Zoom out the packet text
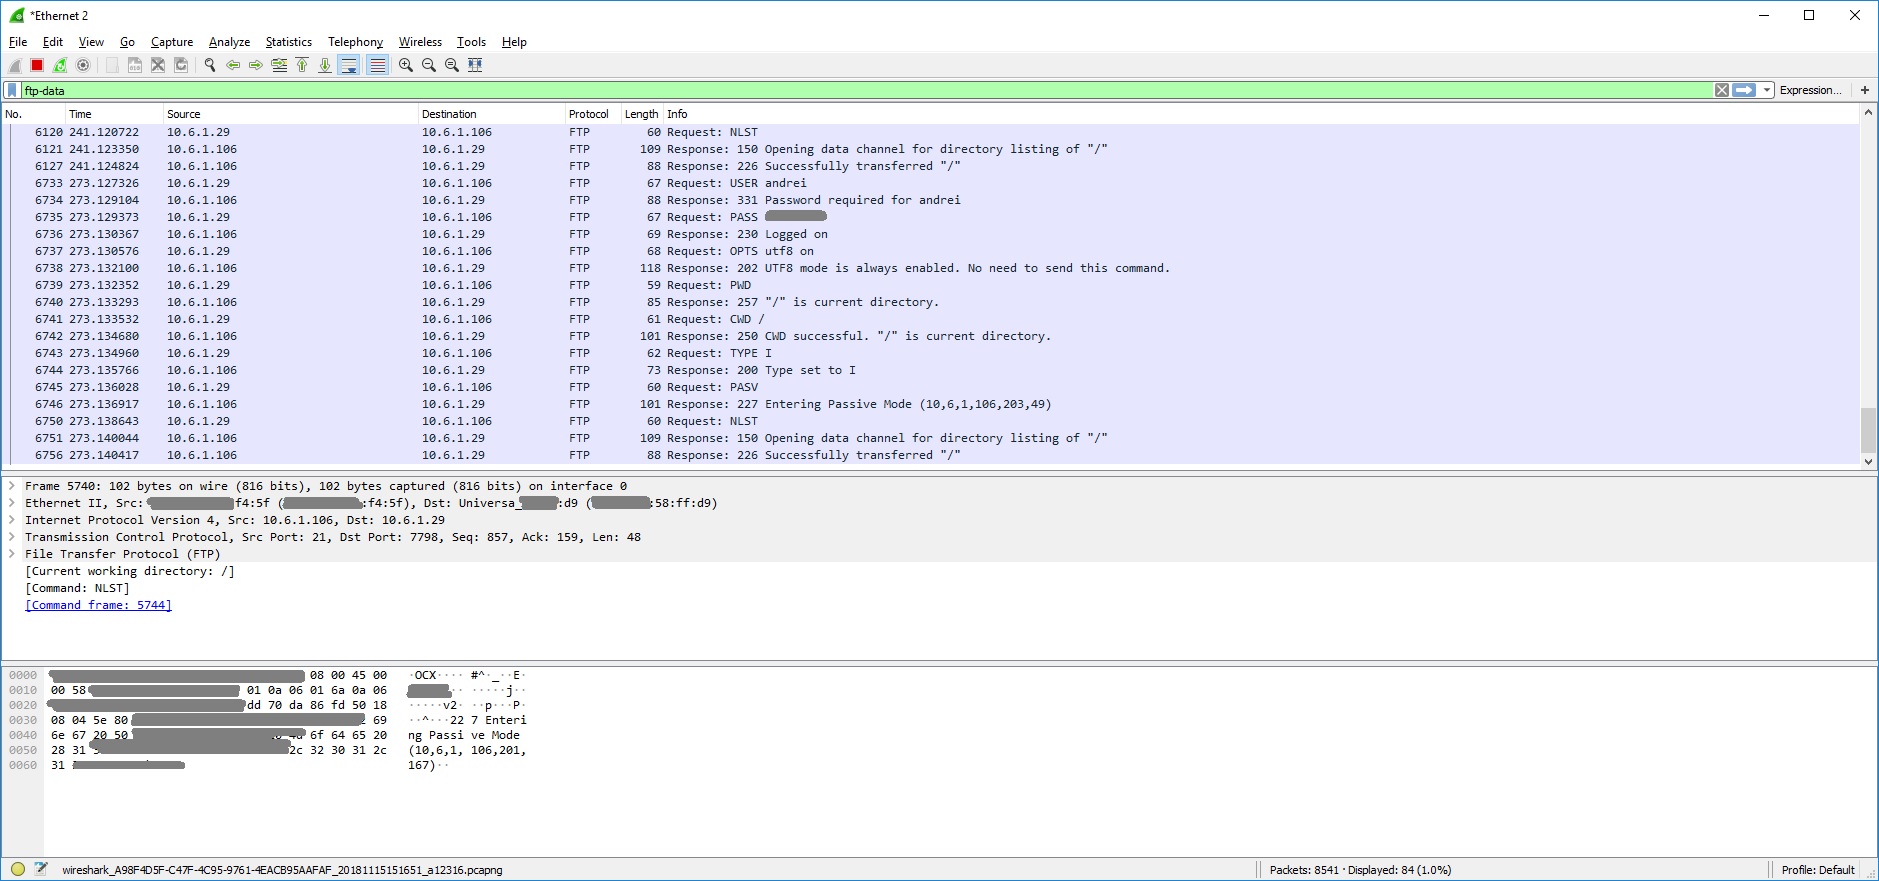The image size is (1879, 881). click(x=429, y=65)
